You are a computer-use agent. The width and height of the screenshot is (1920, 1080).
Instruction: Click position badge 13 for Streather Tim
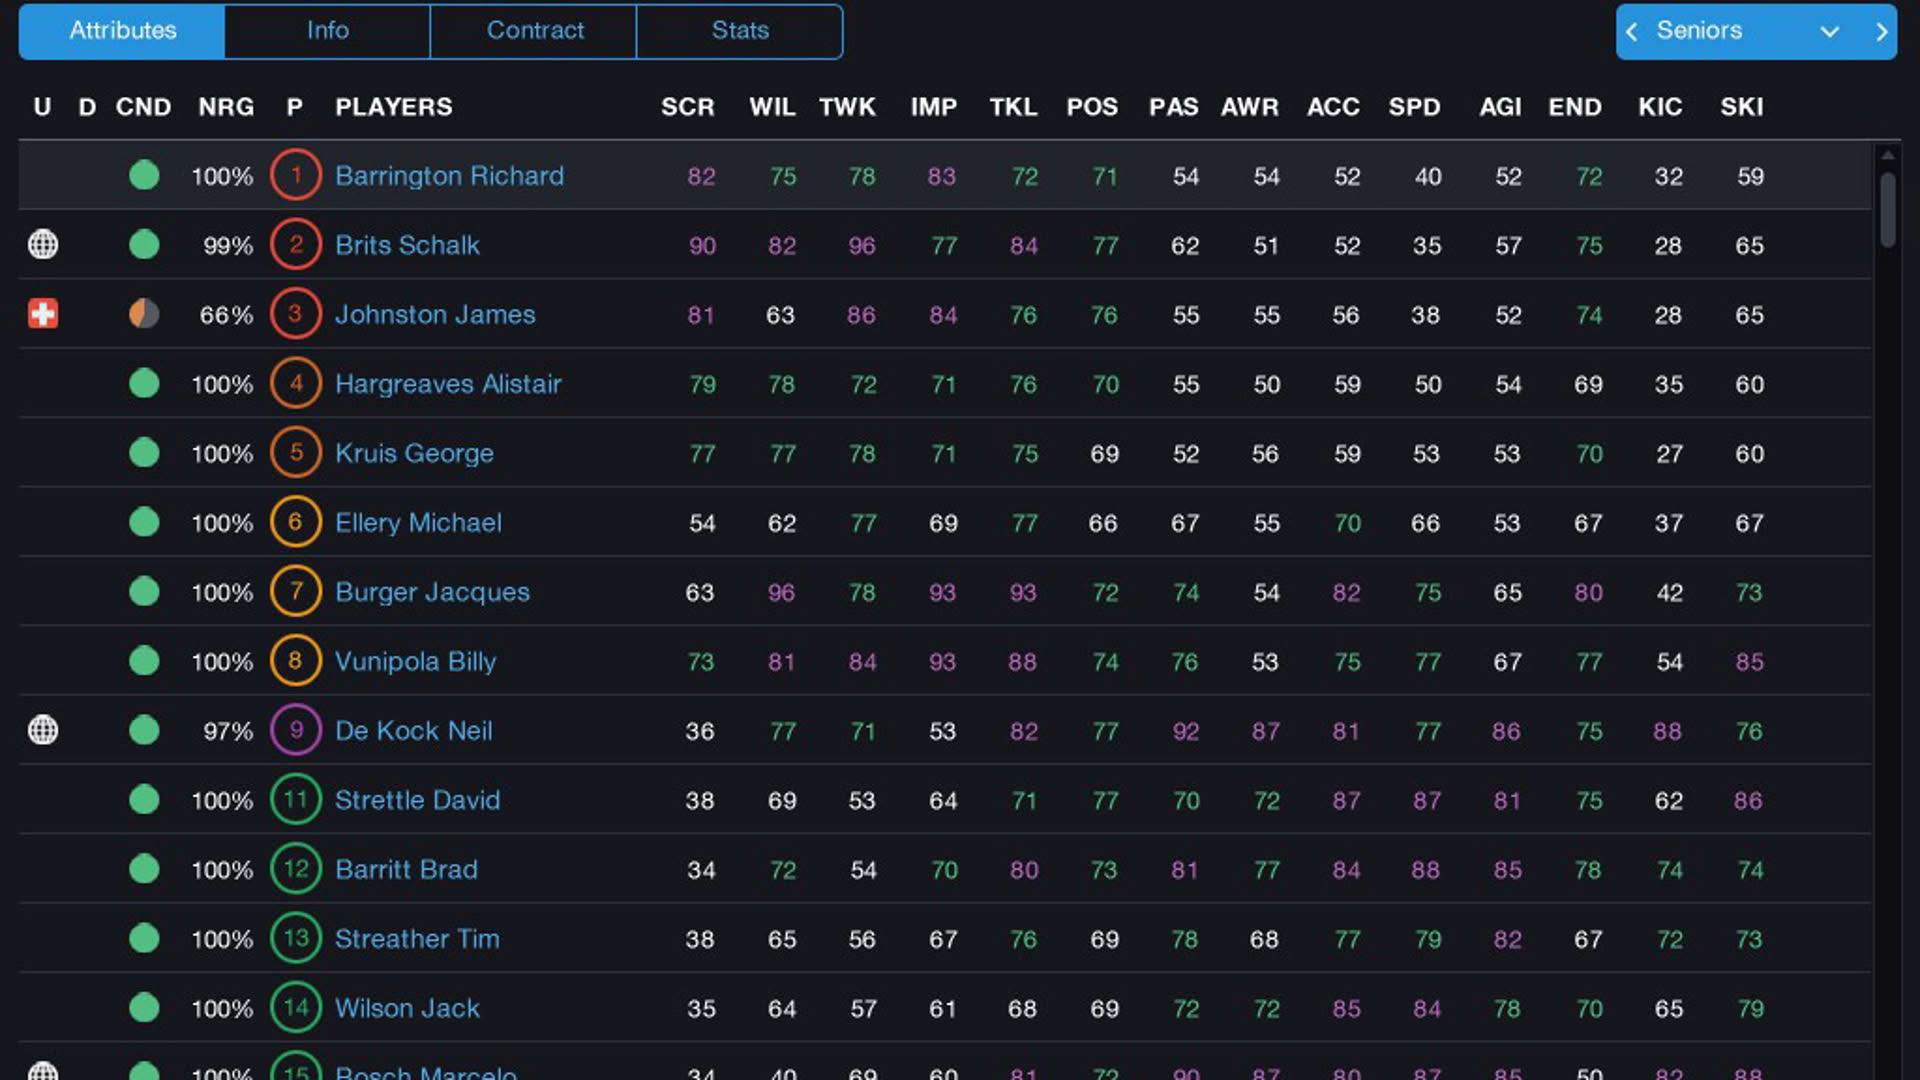point(295,938)
